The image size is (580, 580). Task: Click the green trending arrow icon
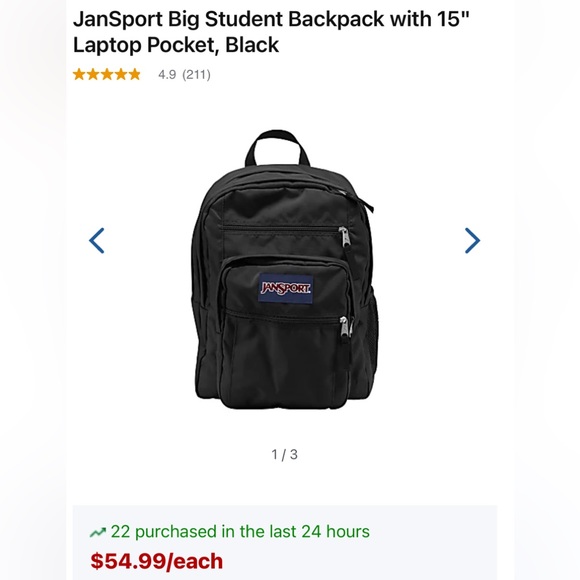[98, 532]
